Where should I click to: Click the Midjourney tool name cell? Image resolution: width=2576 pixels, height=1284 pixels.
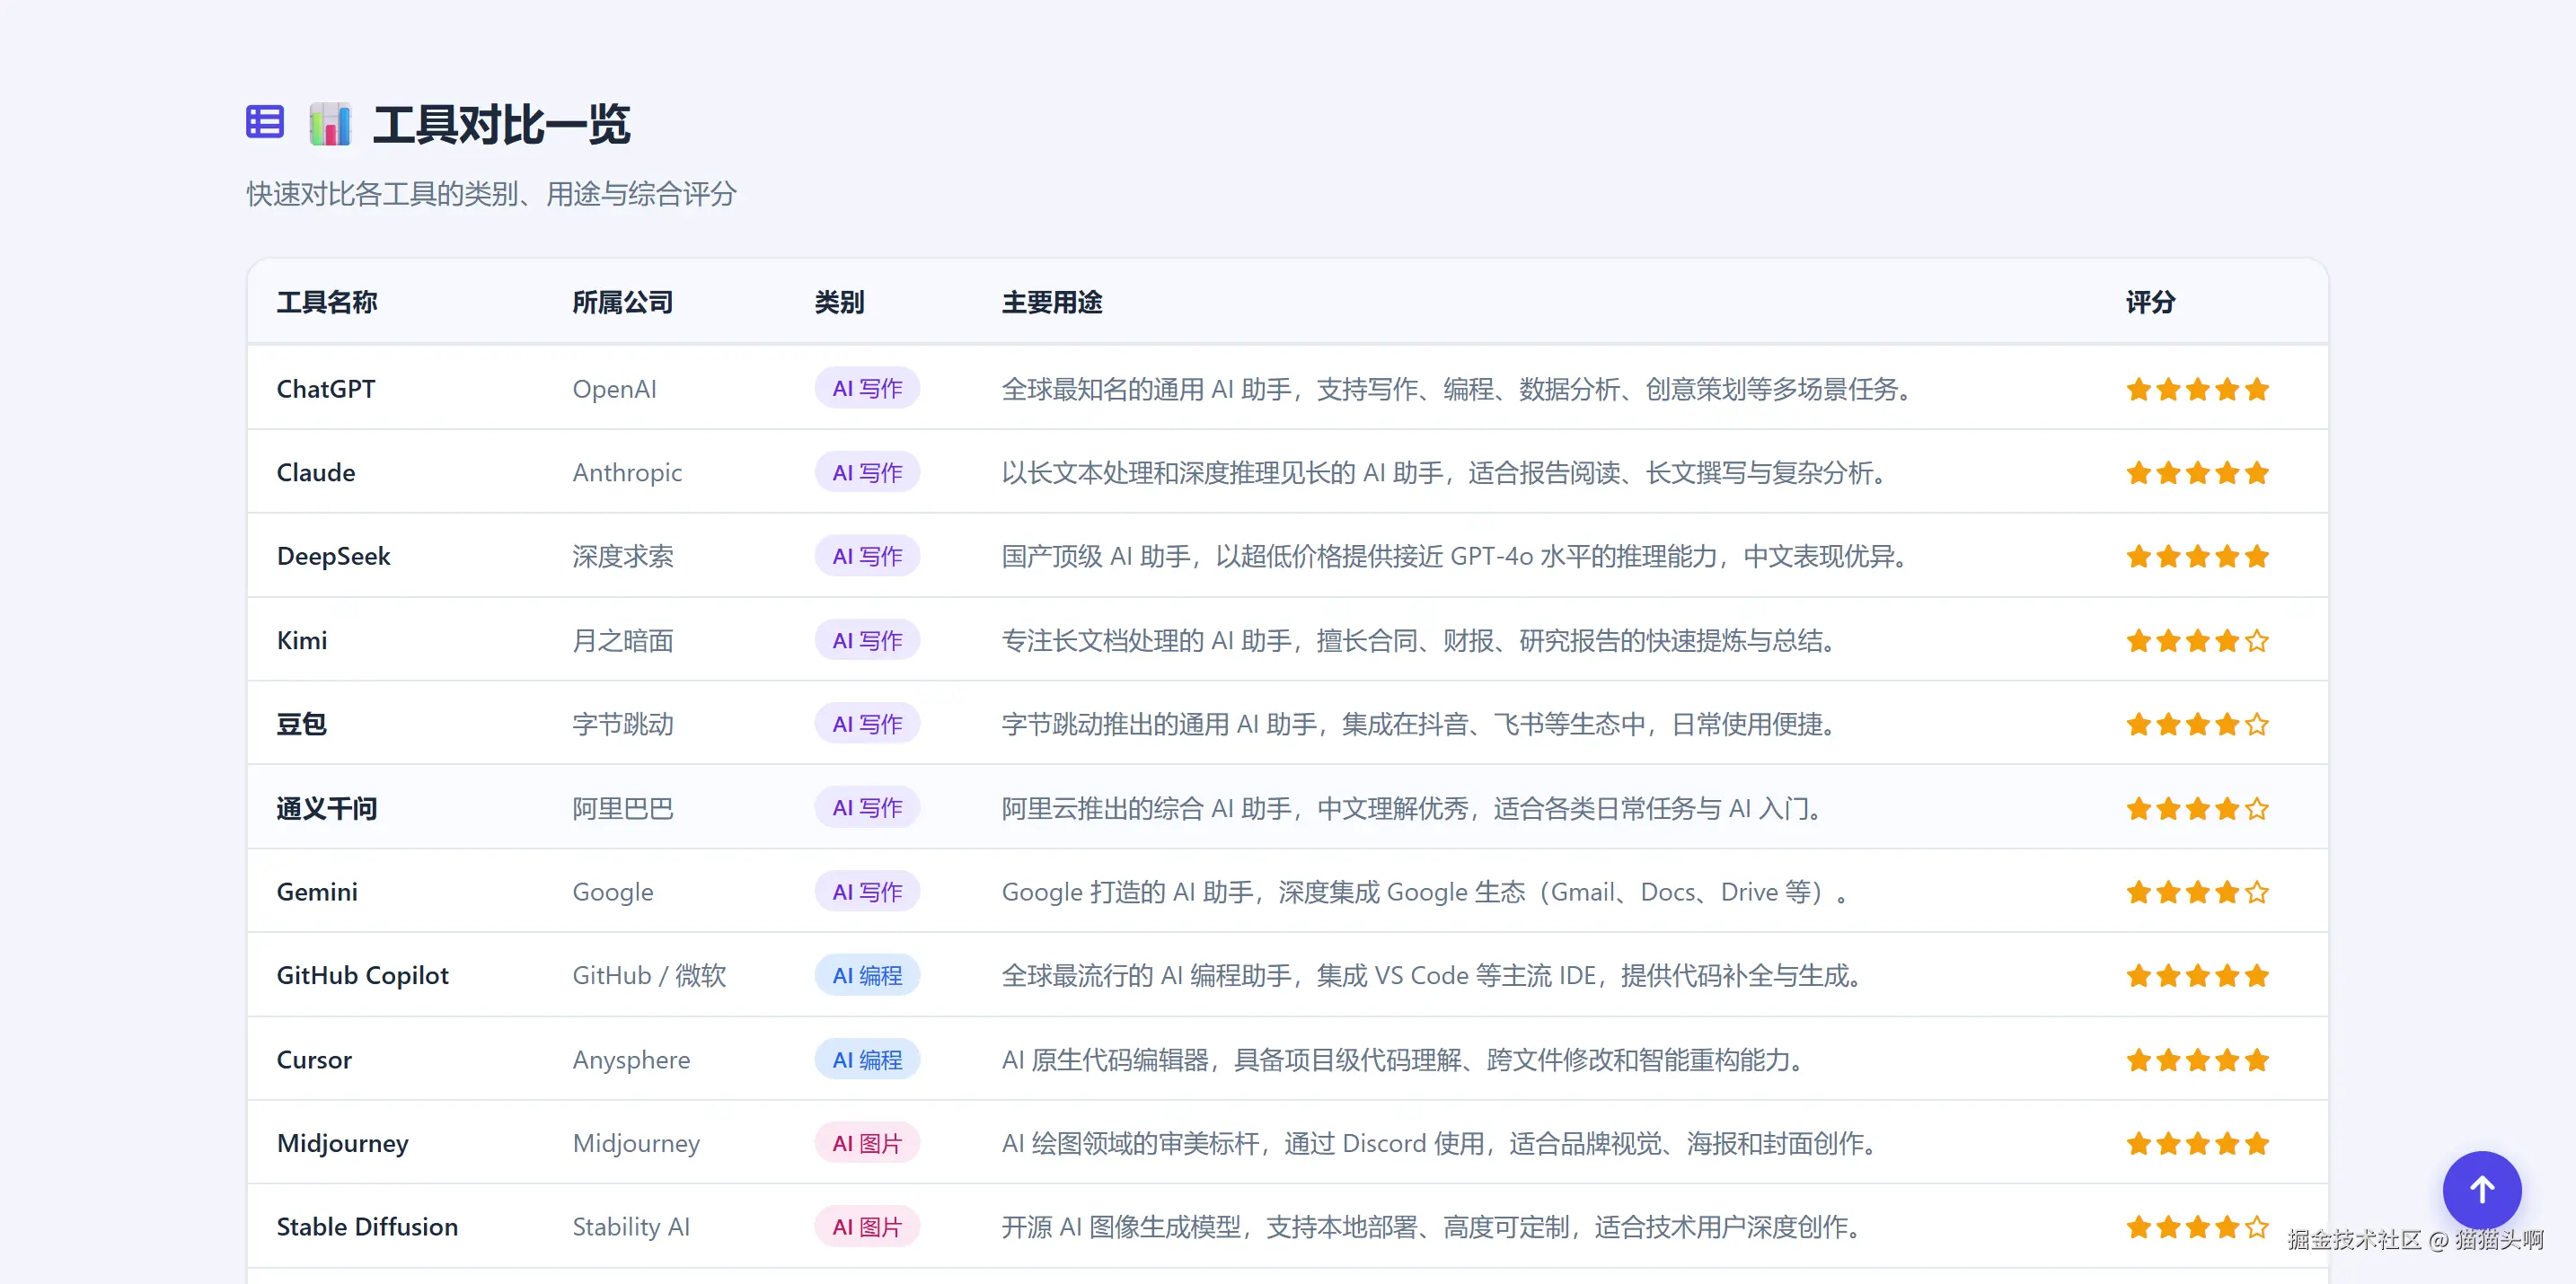point(343,1143)
